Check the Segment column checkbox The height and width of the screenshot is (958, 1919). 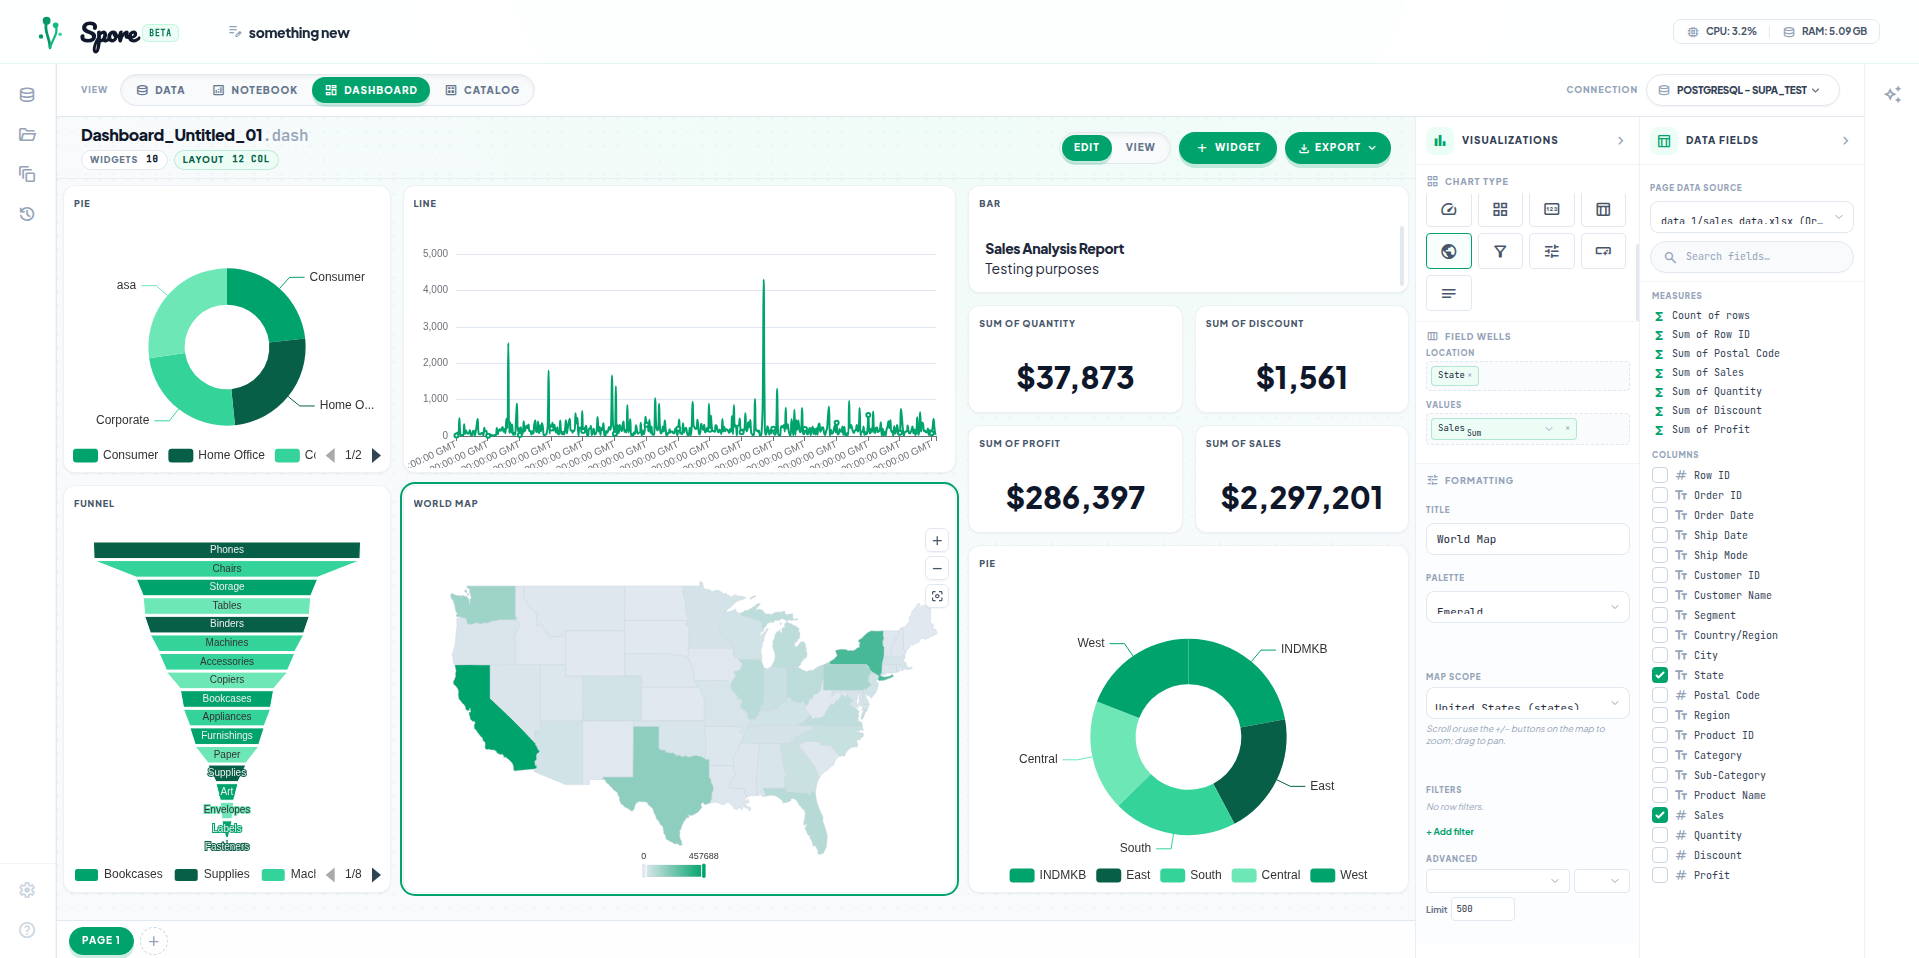pyautogui.click(x=1660, y=615)
